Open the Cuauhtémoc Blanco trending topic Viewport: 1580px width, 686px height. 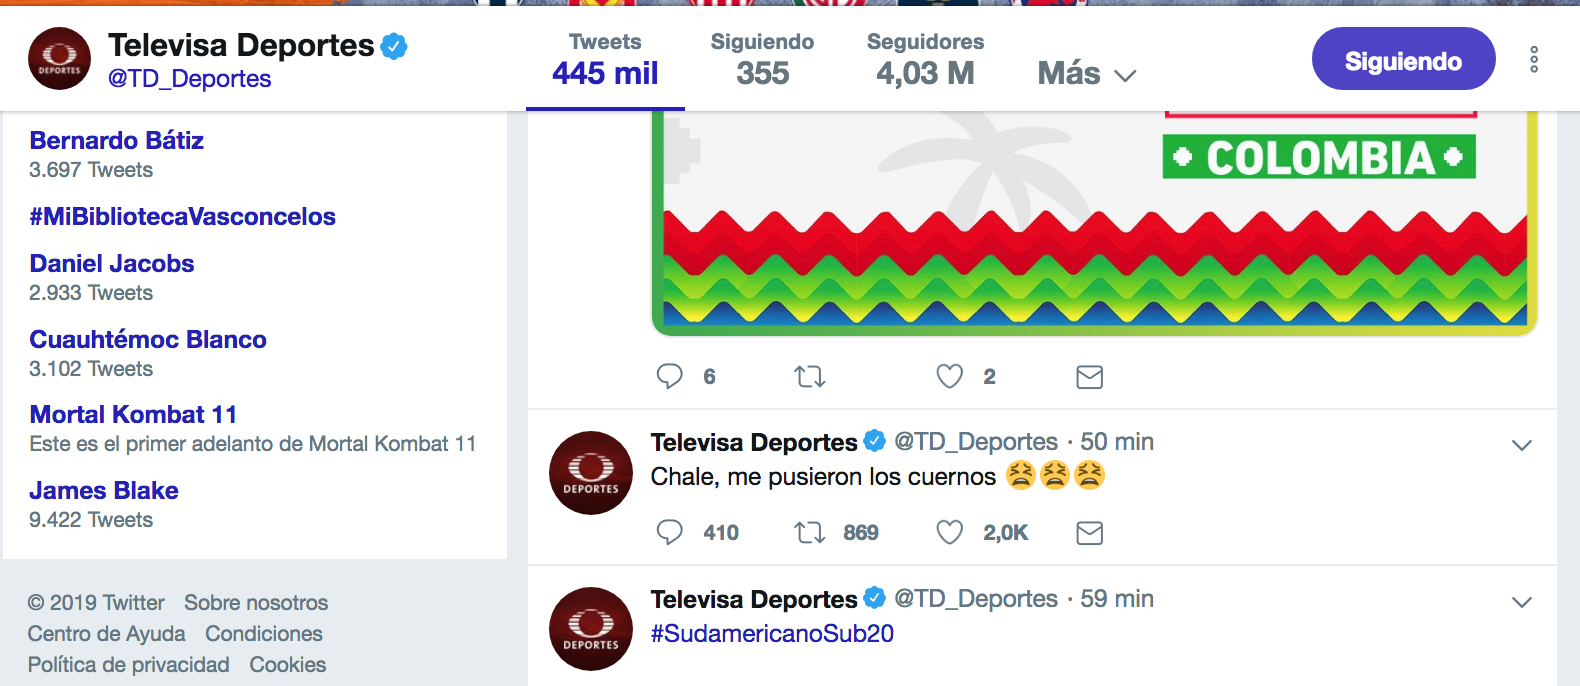click(x=148, y=339)
